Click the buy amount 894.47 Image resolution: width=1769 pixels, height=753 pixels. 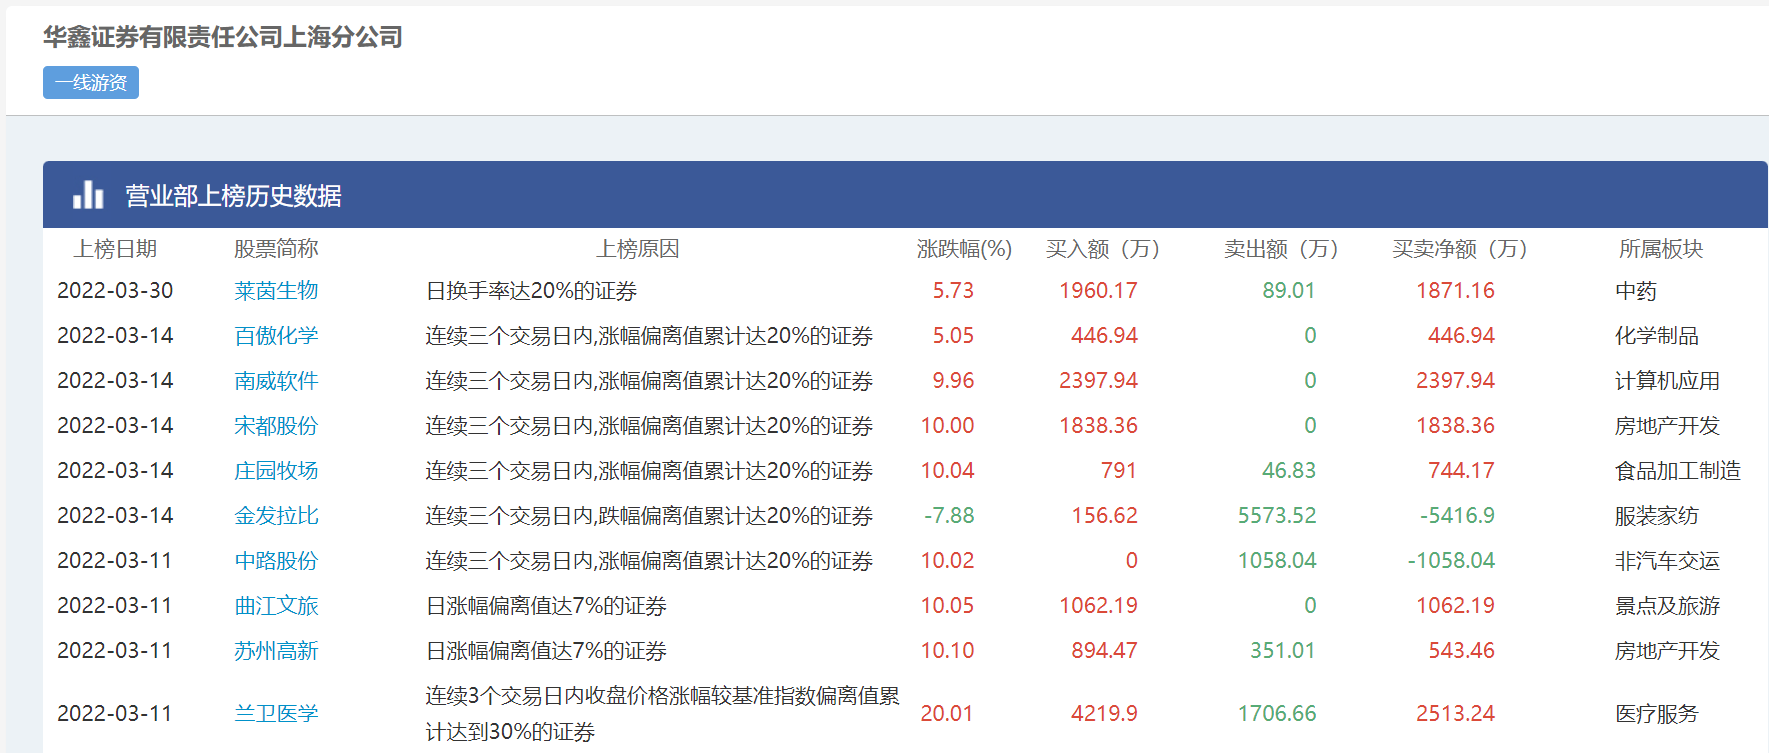[1104, 651]
